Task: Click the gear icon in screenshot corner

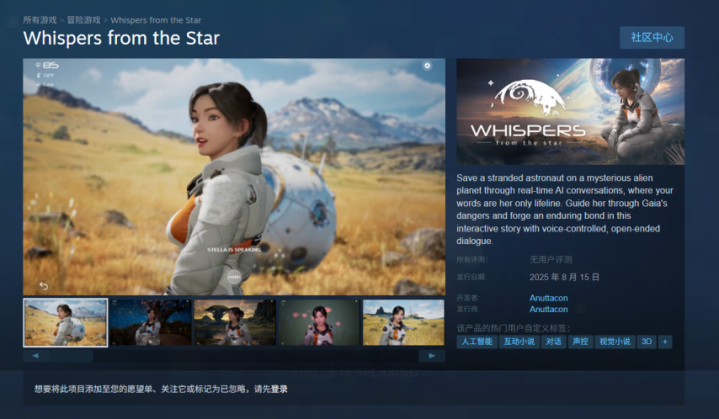Action: point(427,66)
